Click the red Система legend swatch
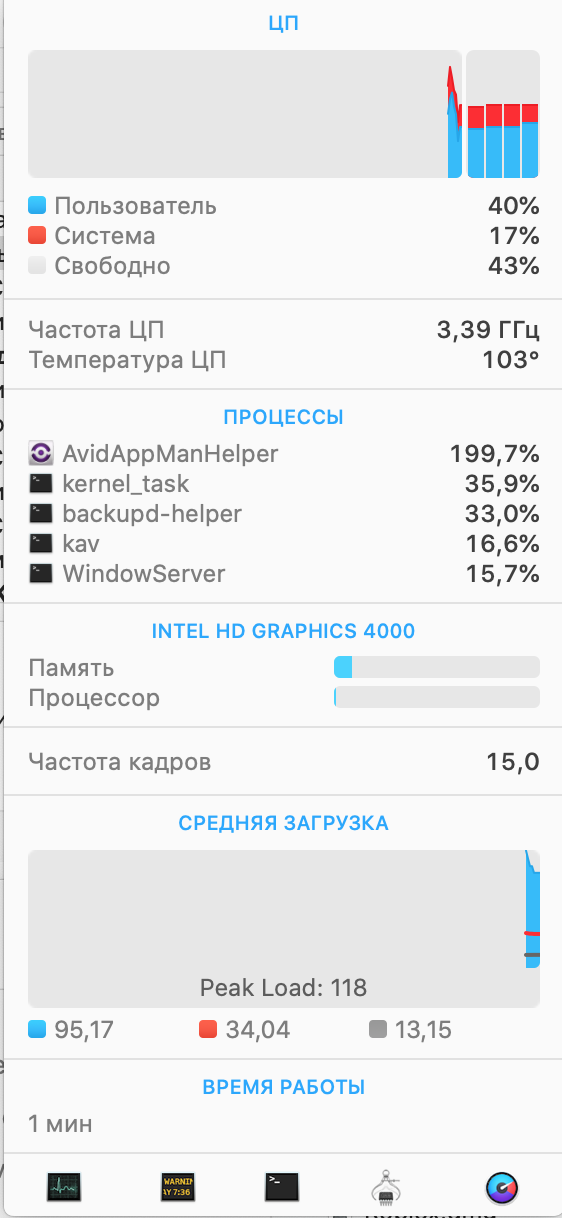The height and width of the screenshot is (1218, 562). point(38,236)
